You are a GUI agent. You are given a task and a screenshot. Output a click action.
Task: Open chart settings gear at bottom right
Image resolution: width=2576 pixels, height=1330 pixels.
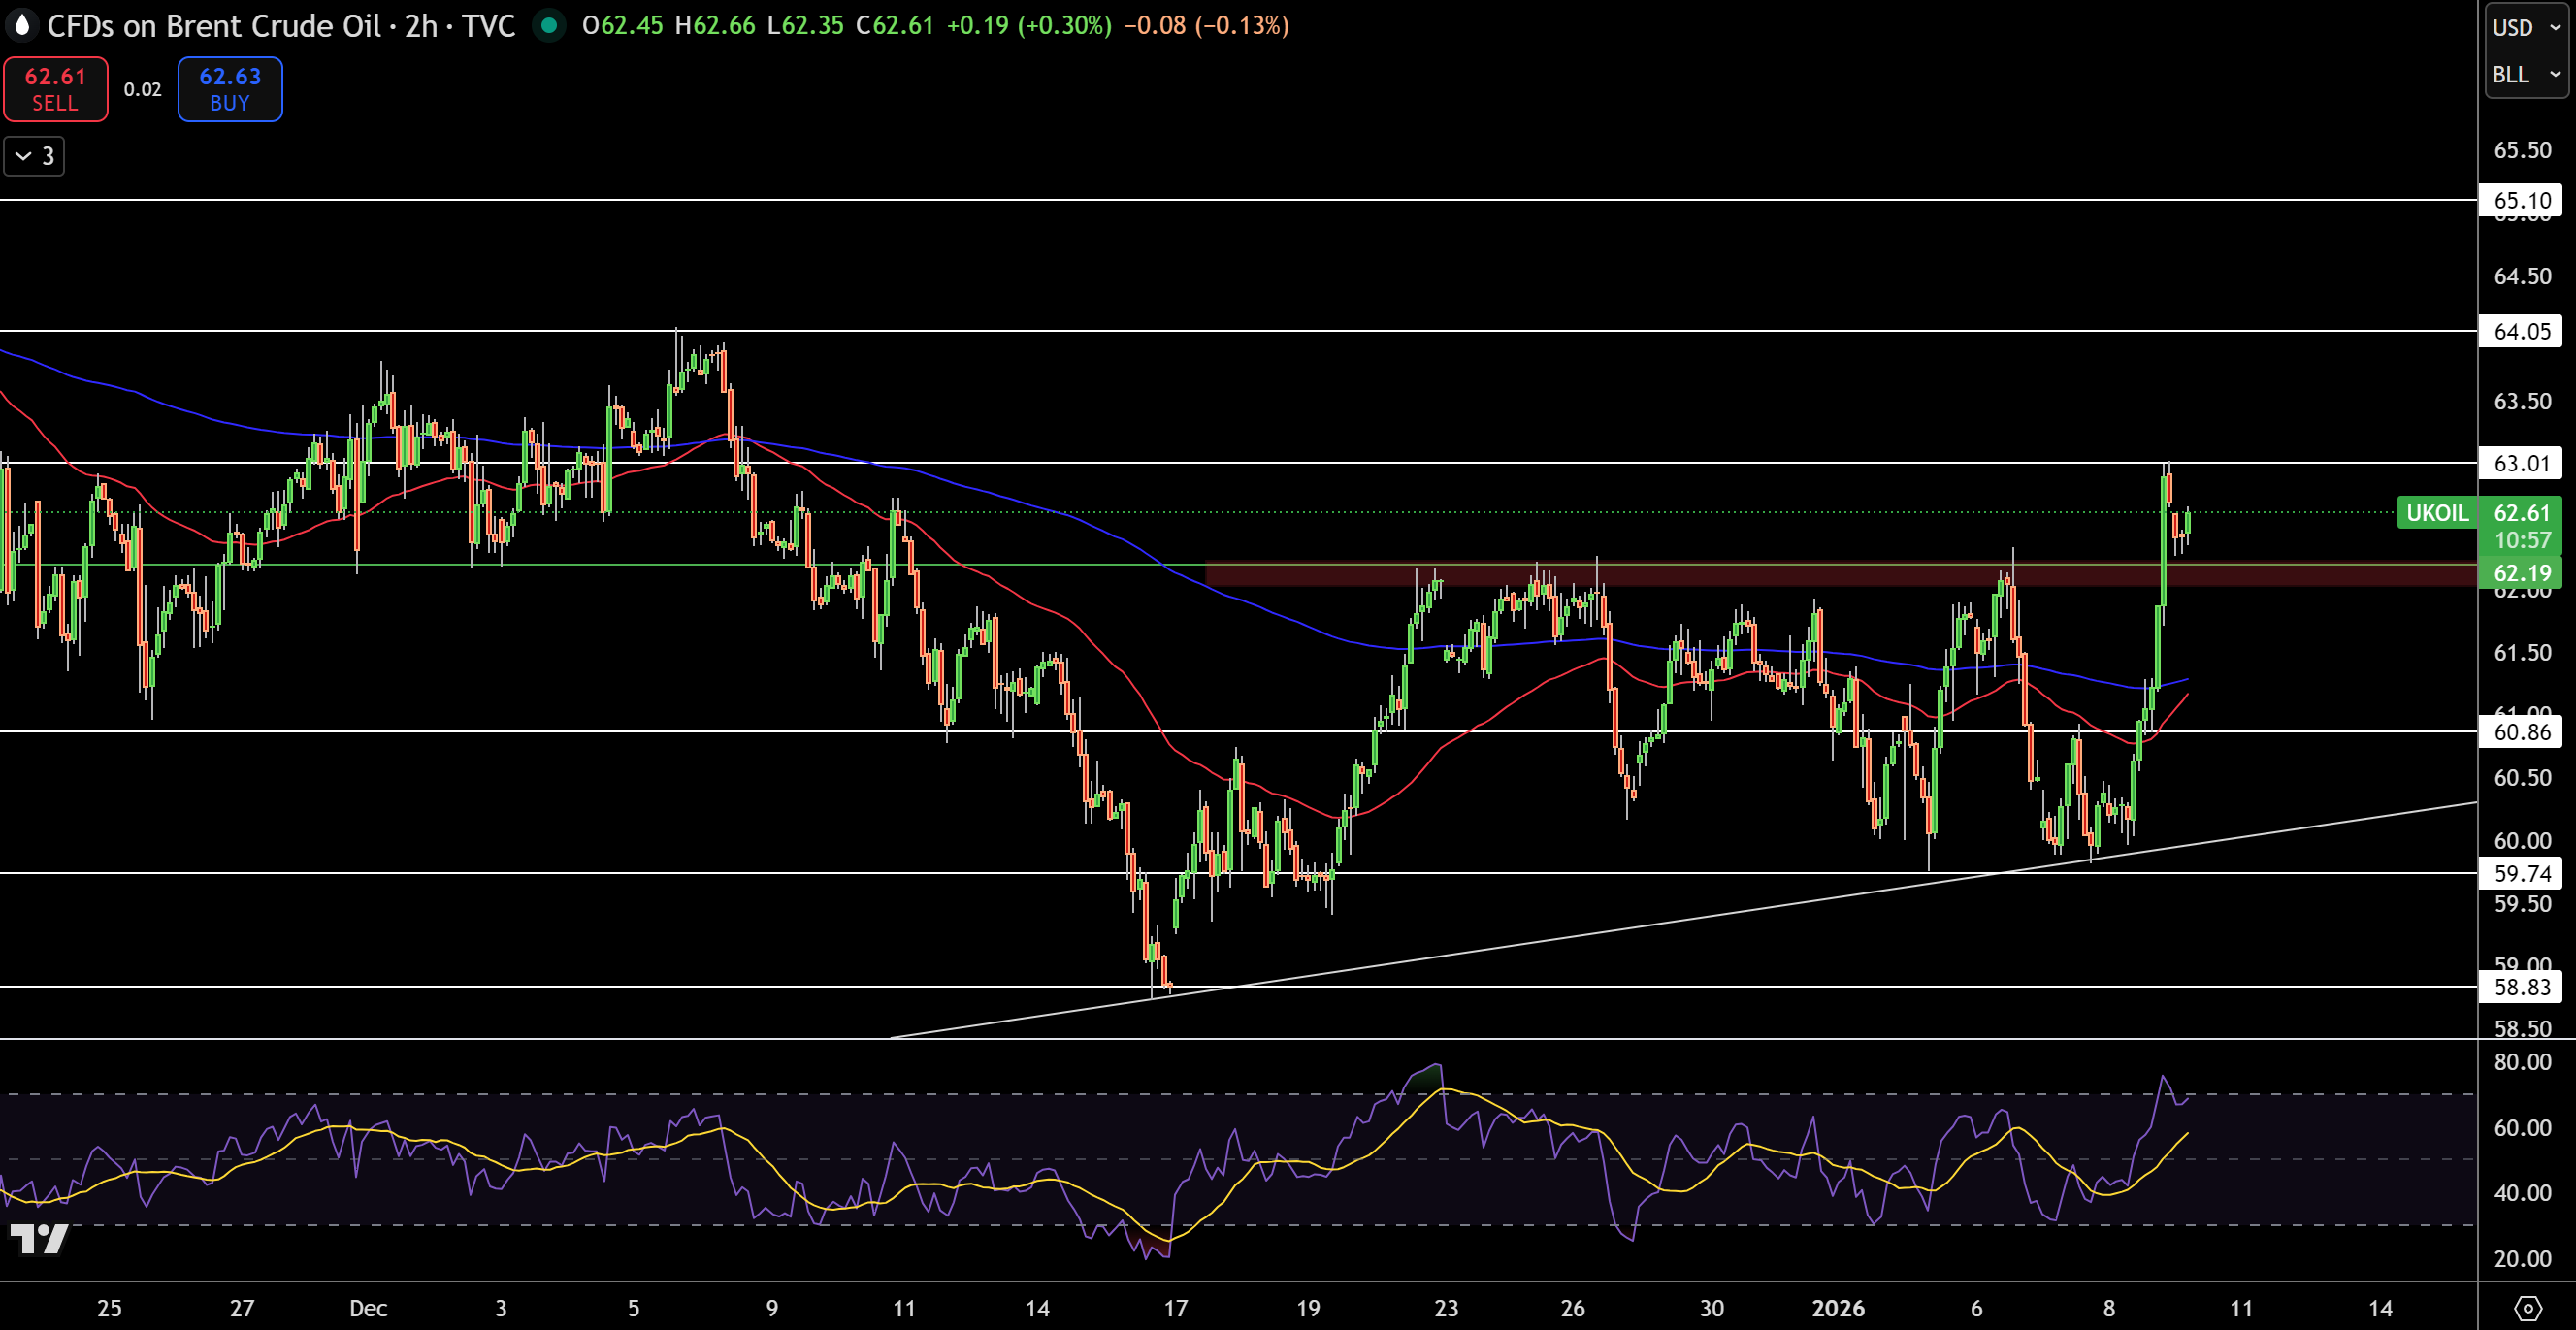coord(2528,1308)
